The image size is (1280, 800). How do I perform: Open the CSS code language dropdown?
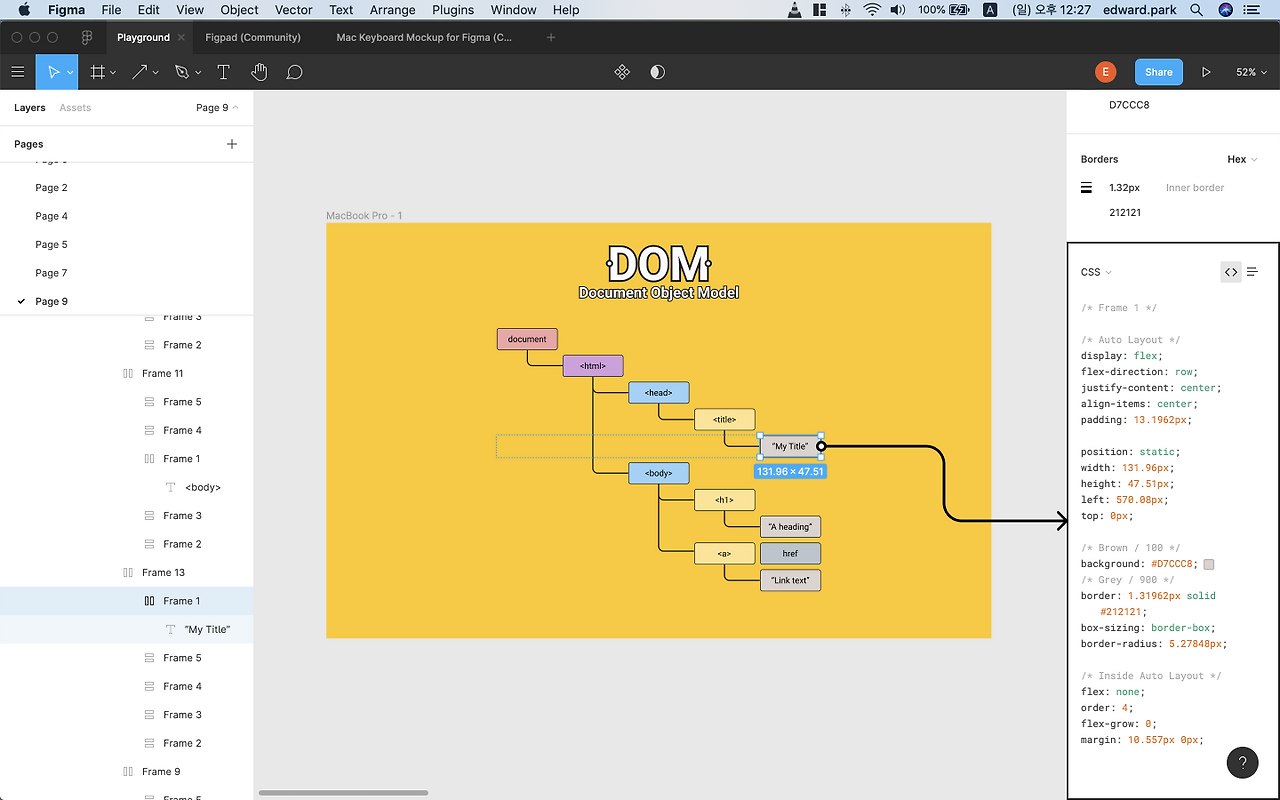point(1096,272)
